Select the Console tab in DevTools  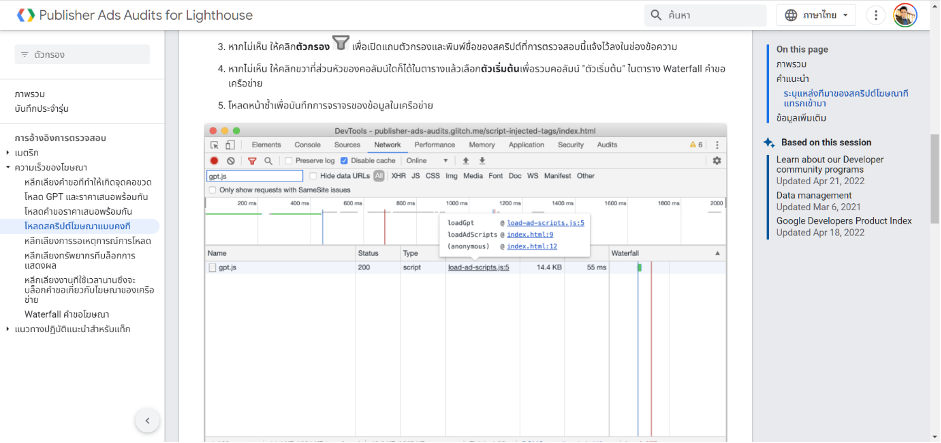click(307, 145)
